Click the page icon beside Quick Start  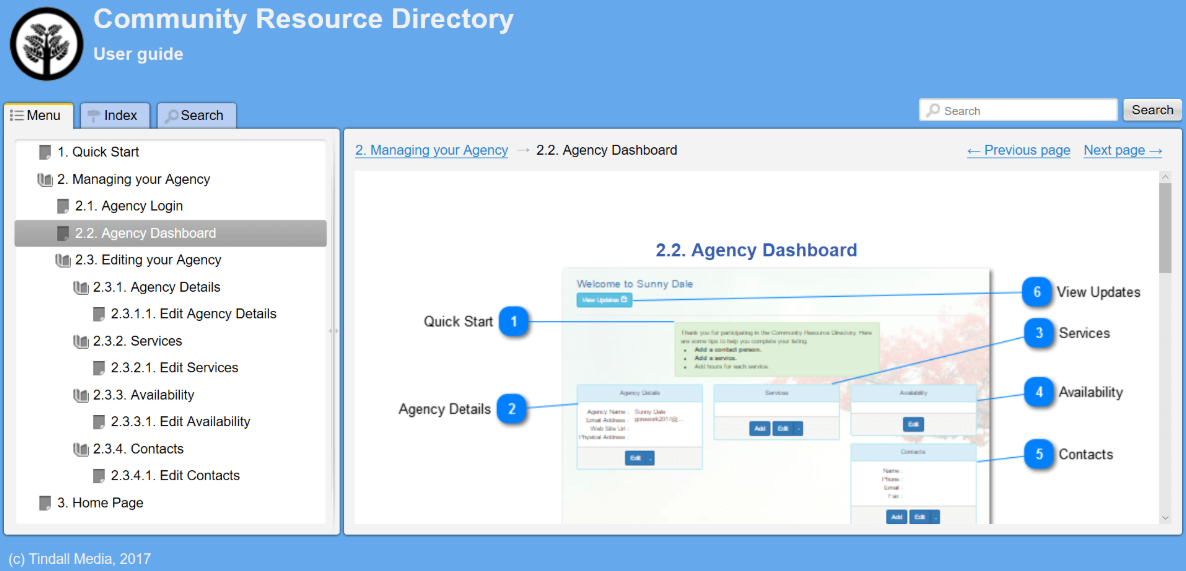45,152
